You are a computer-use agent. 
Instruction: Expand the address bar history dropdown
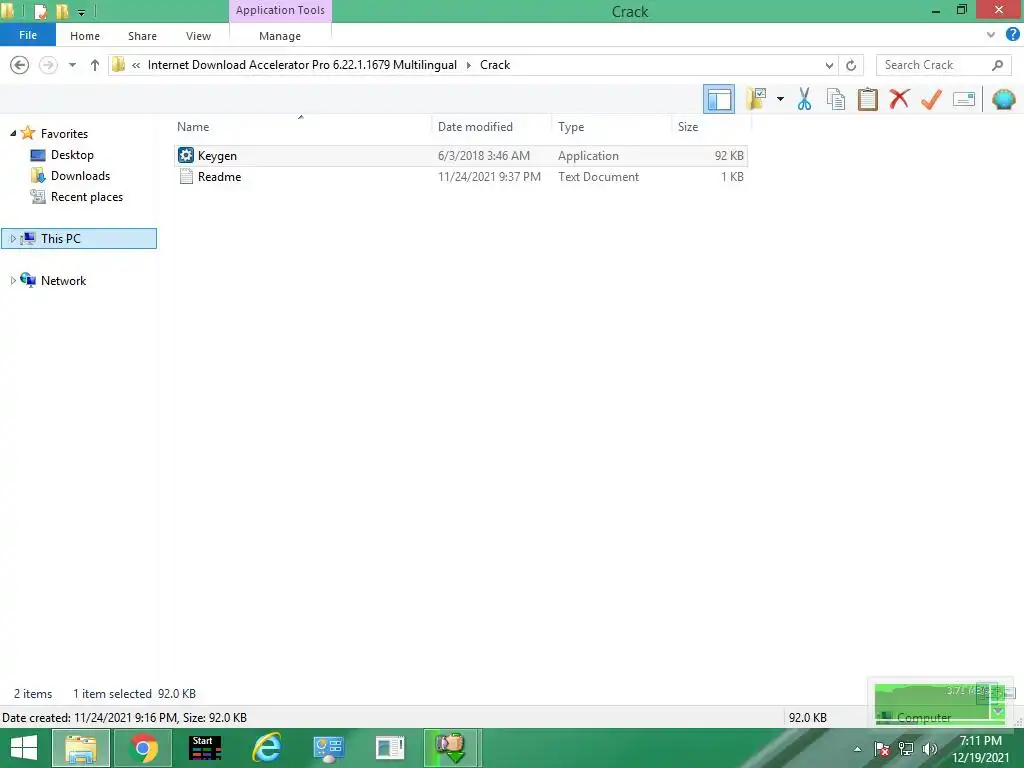(x=829, y=65)
